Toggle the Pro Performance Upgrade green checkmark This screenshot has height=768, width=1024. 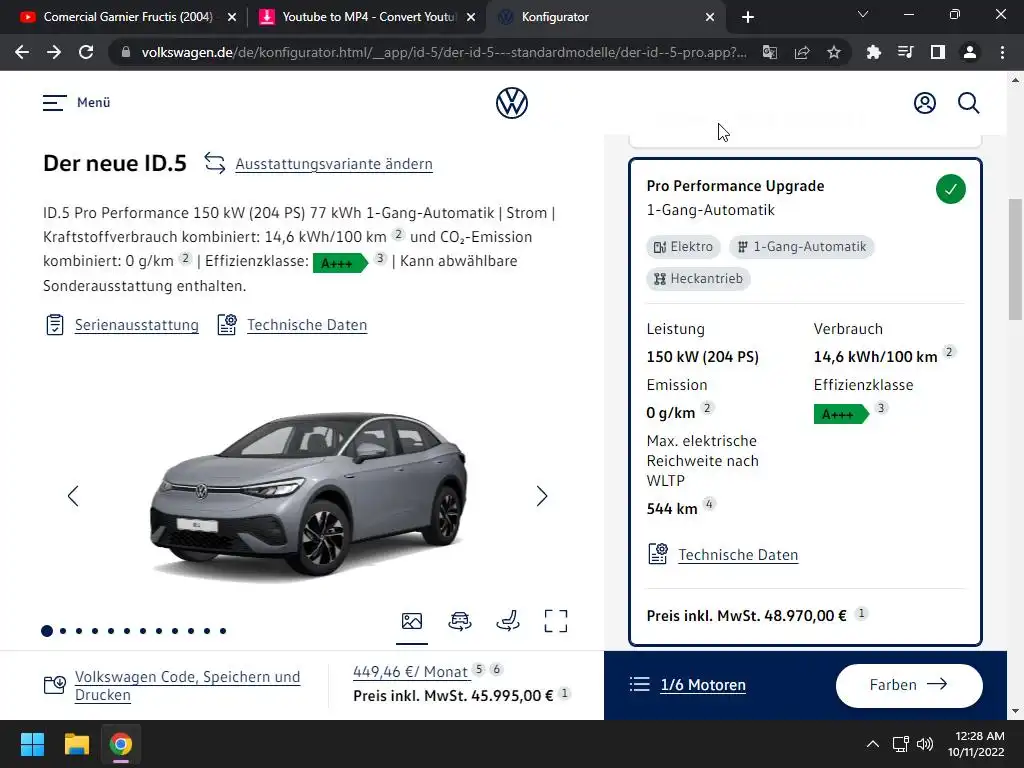(950, 189)
